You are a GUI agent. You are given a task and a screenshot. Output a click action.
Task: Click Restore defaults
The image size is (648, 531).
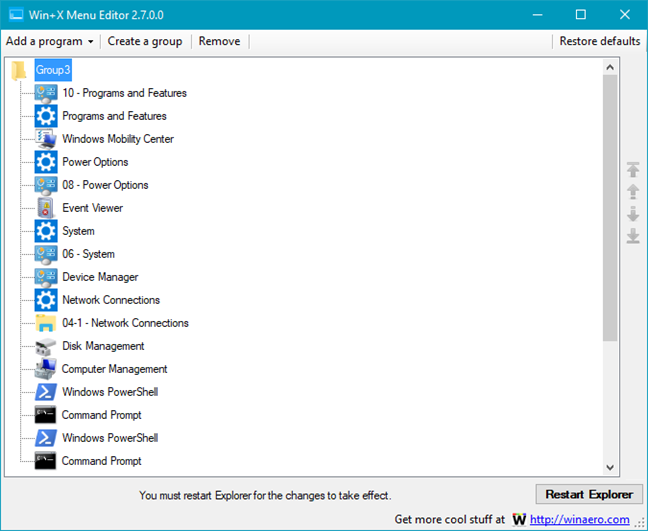(600, 41)
